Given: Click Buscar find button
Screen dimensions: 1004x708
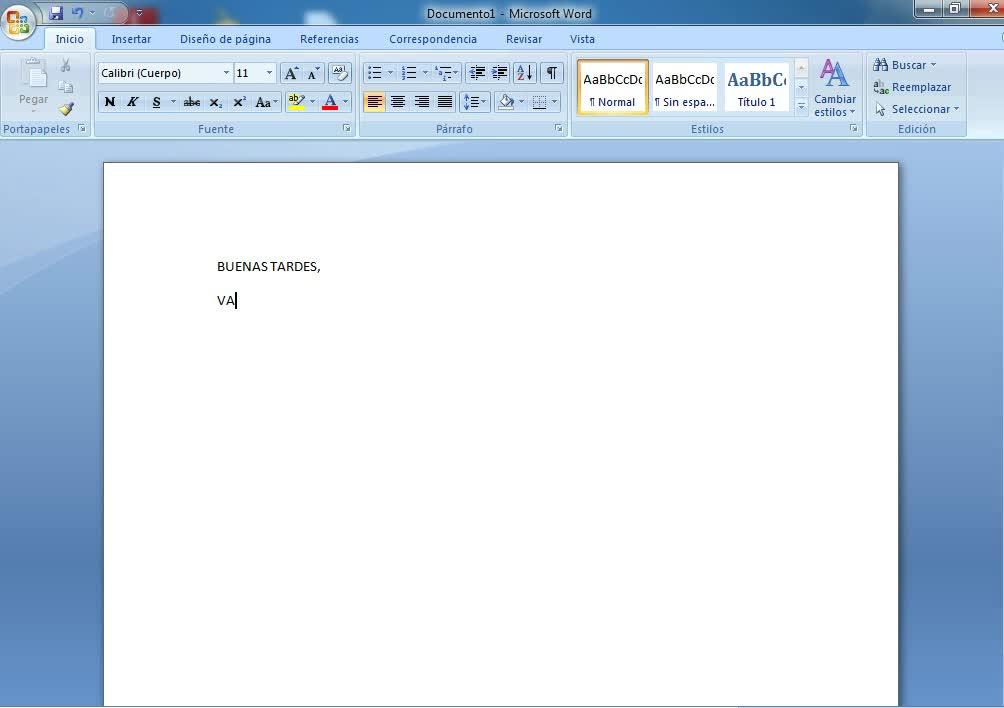Looking at the screenshot, I should 905,65.
